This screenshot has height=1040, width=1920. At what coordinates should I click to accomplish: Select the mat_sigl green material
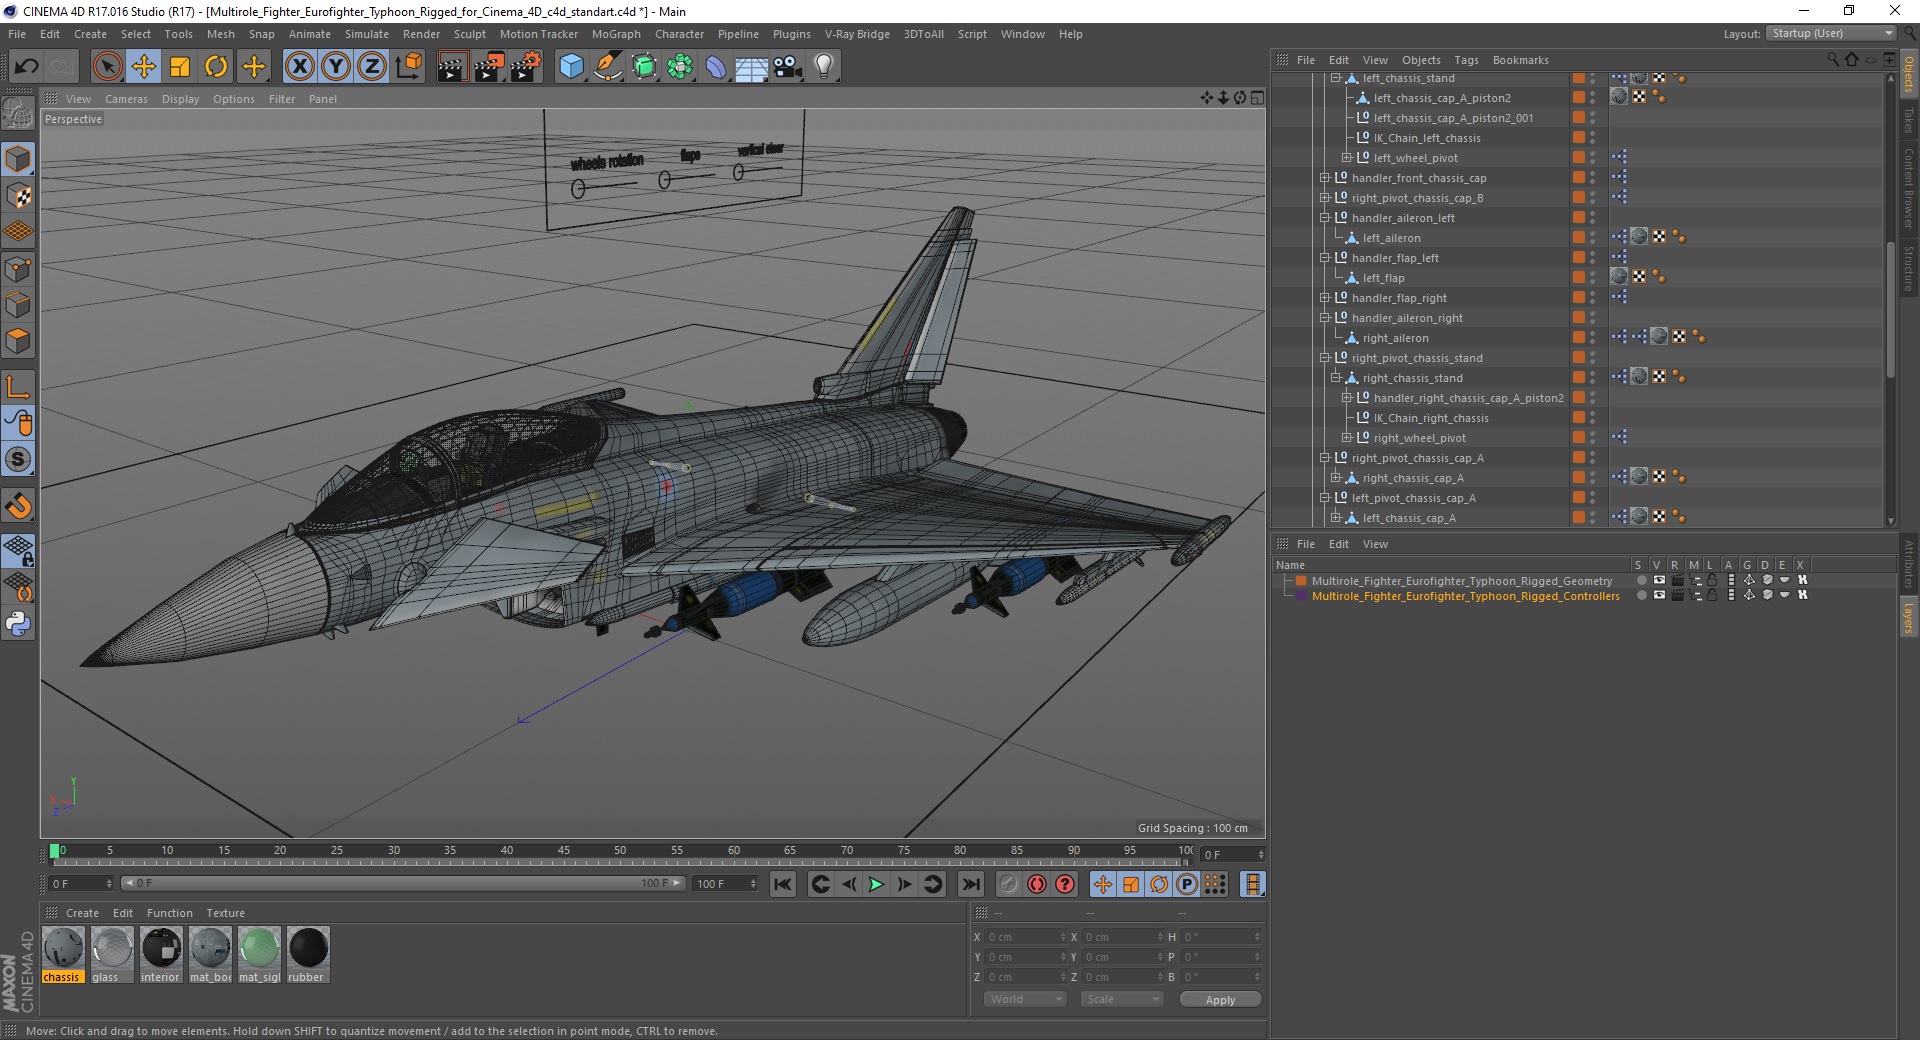pyautogui.click(x=259, y=955)
